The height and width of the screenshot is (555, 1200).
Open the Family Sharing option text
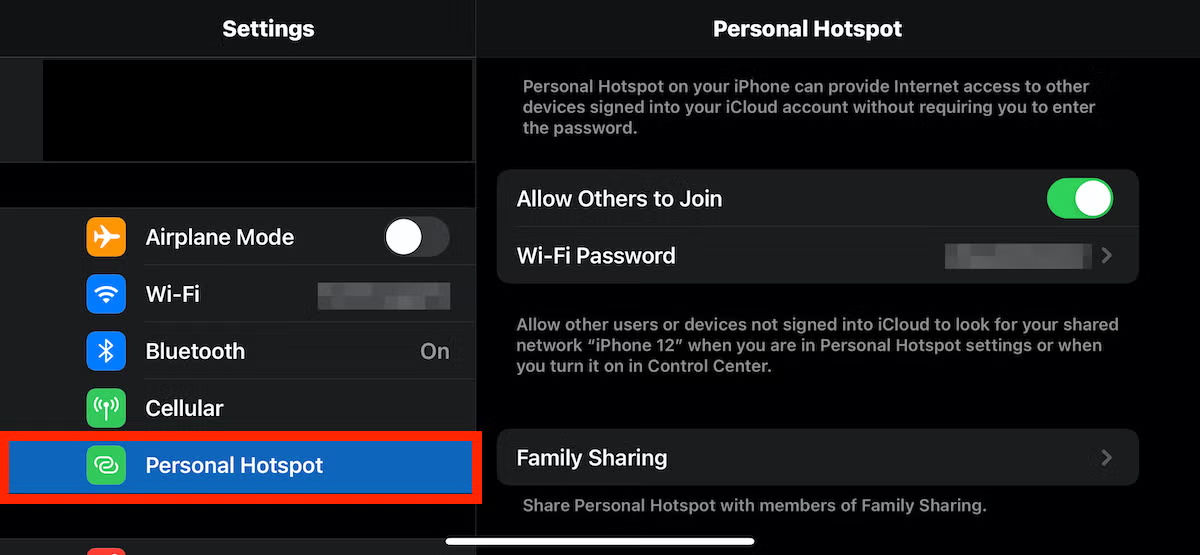pos(591,458)
